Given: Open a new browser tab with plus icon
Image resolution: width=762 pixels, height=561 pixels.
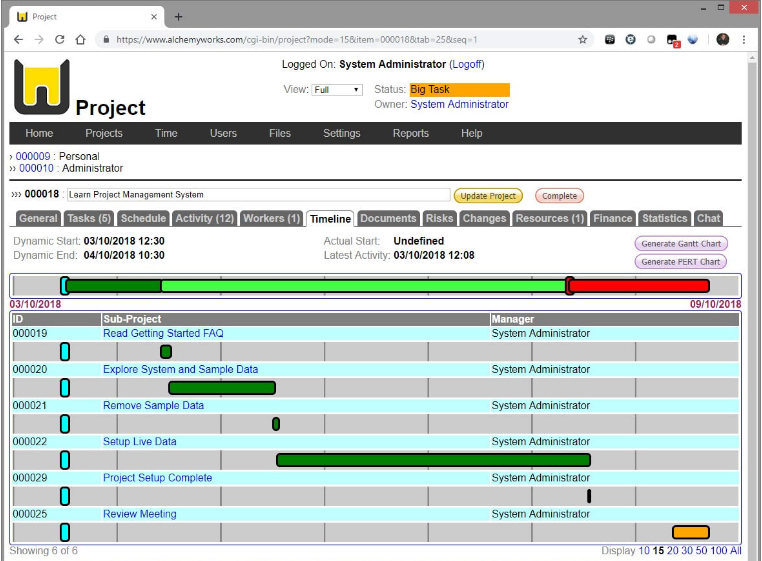Looking at the screenshot, I should click(179, 16).
